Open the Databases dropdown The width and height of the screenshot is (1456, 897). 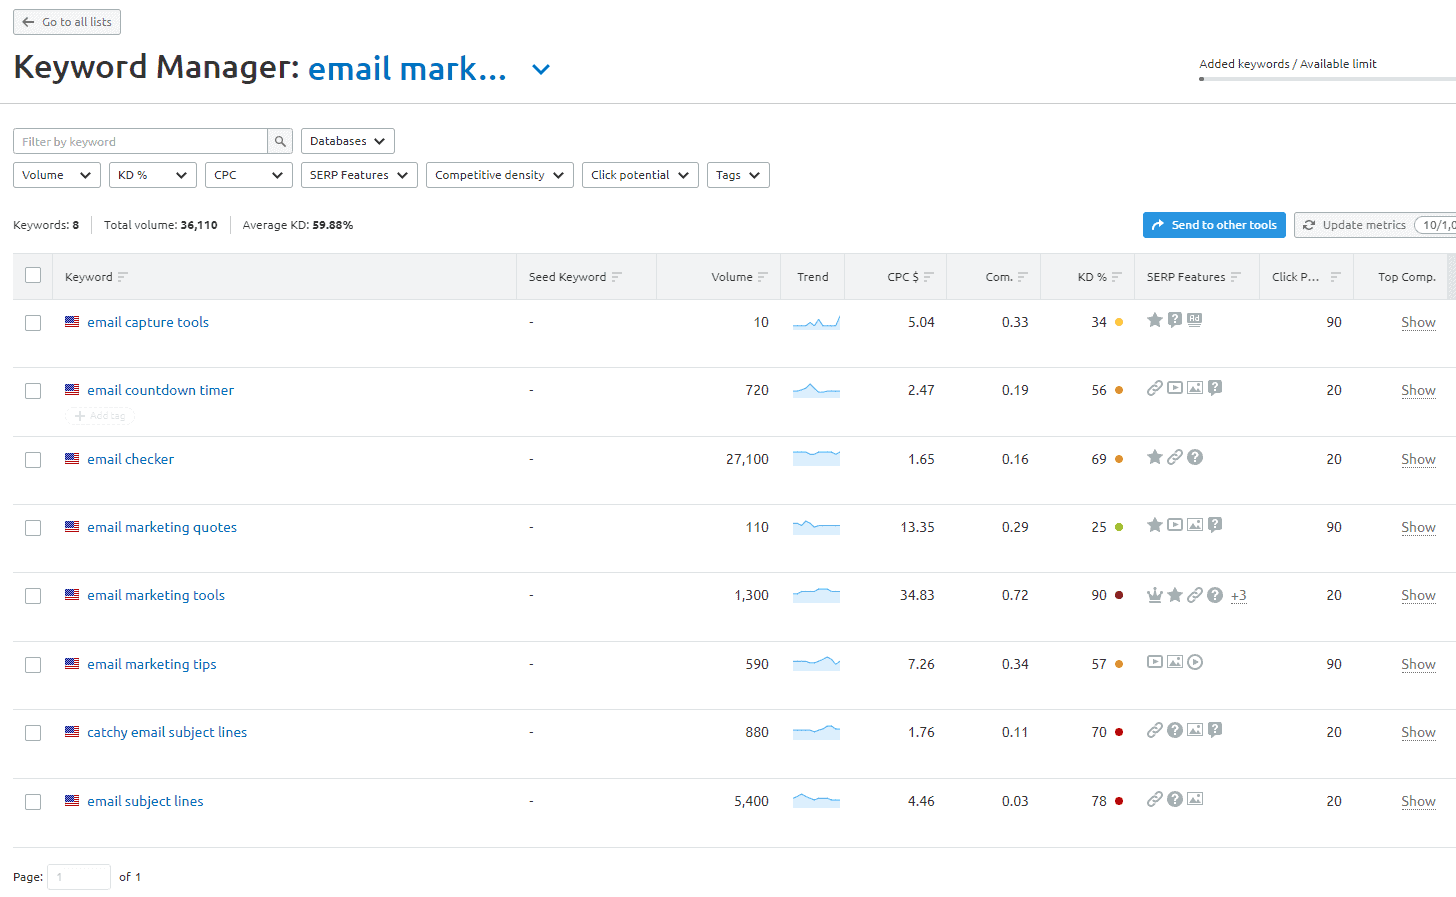tap(348, 141)
